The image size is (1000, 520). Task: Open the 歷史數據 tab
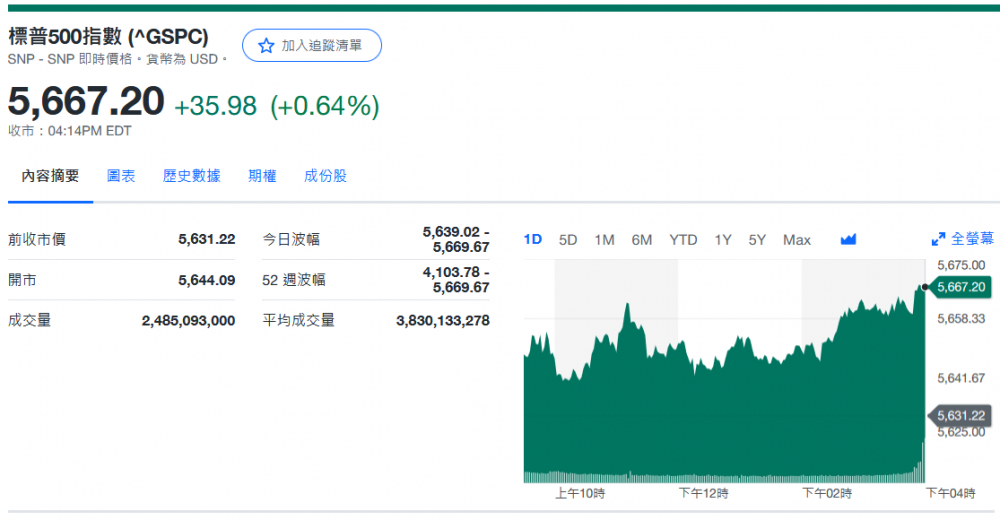(x=191, y=176)
